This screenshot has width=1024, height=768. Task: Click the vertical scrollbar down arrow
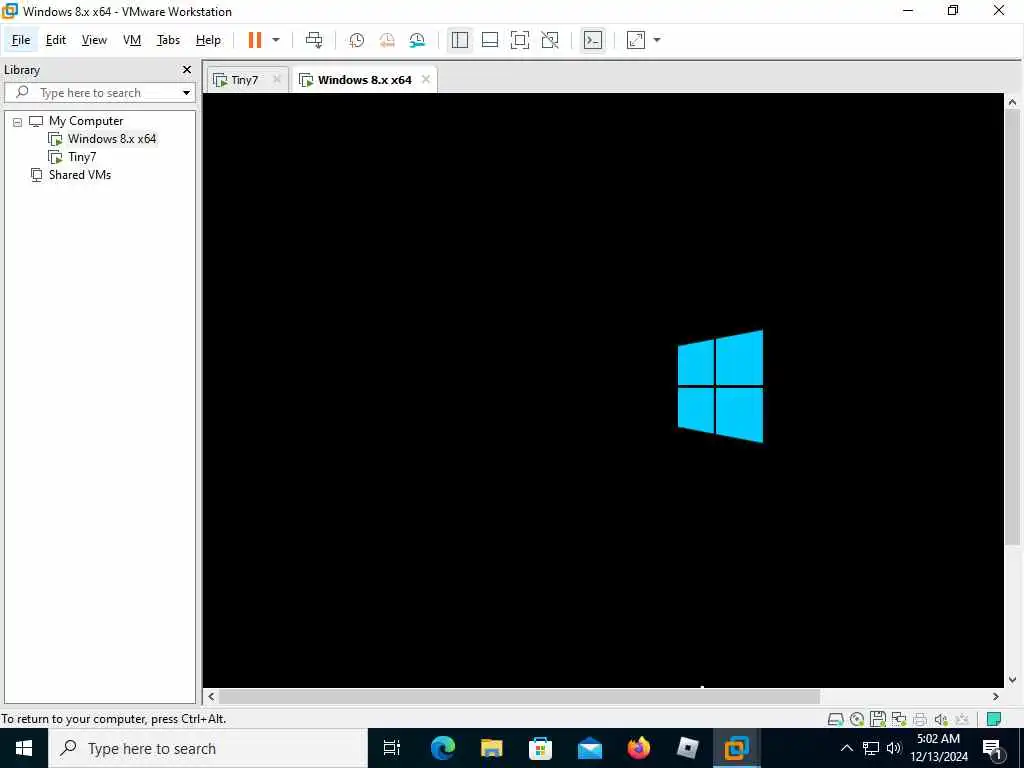[1012, 680]
